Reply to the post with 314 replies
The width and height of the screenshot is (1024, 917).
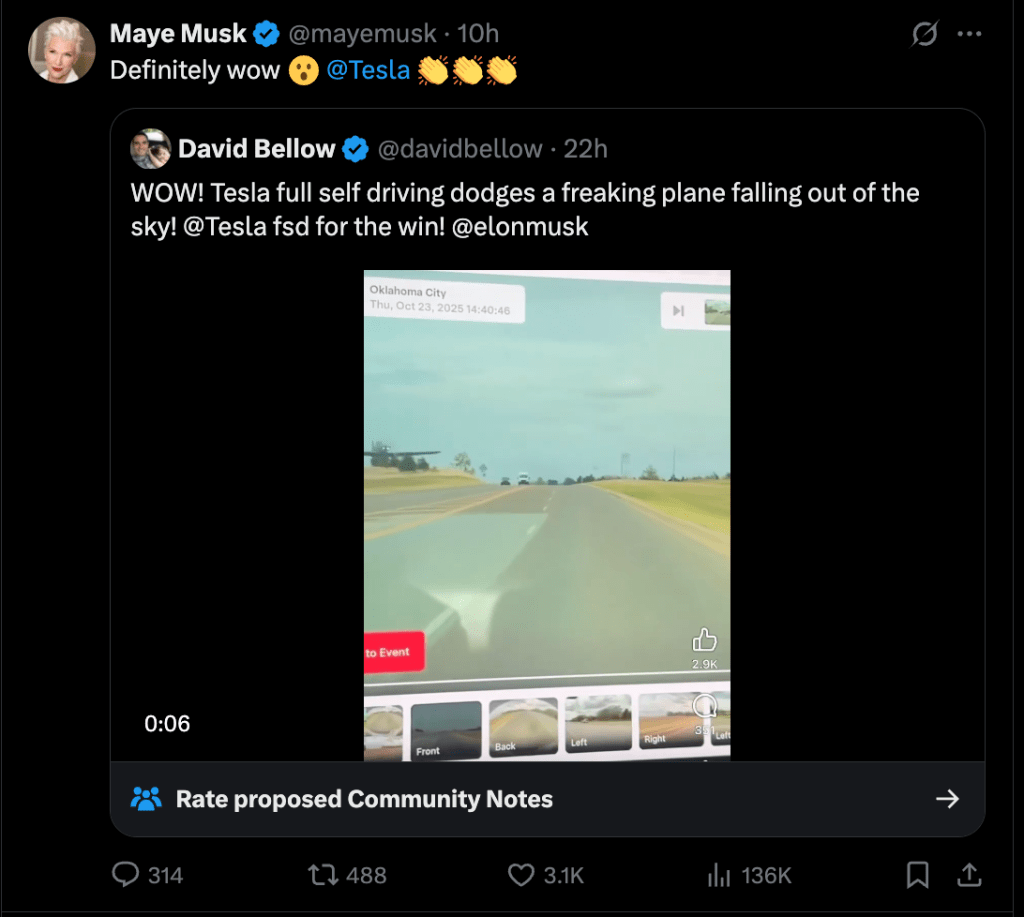point(126,875)
